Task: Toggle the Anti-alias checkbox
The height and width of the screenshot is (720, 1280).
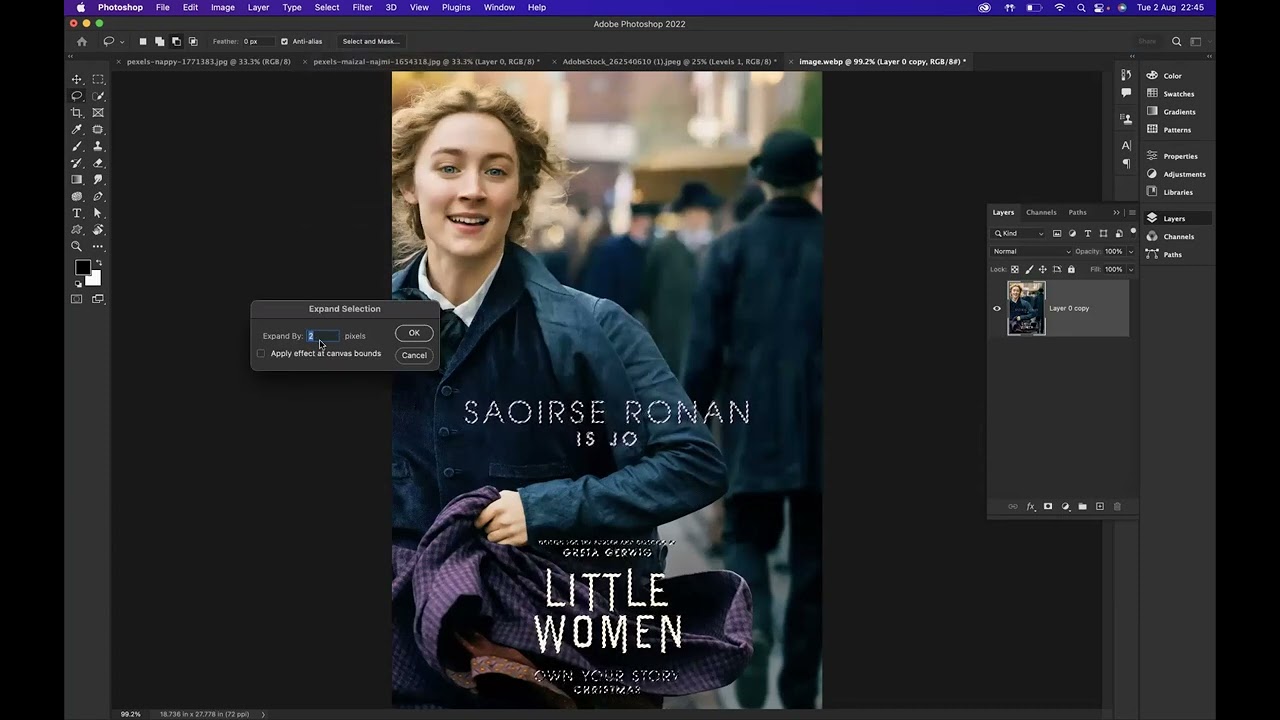Action: click(x=284, y=42)
